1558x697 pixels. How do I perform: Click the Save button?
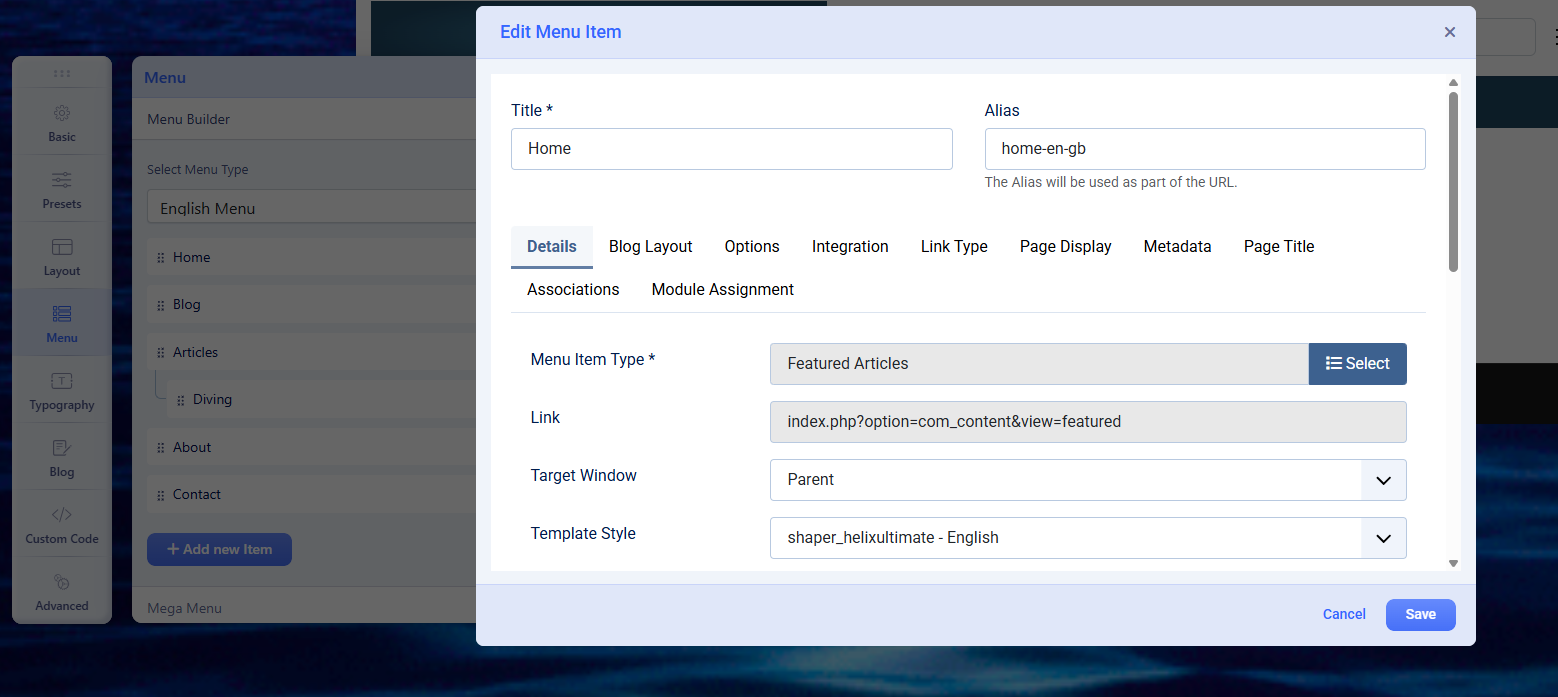[1420, 615]
